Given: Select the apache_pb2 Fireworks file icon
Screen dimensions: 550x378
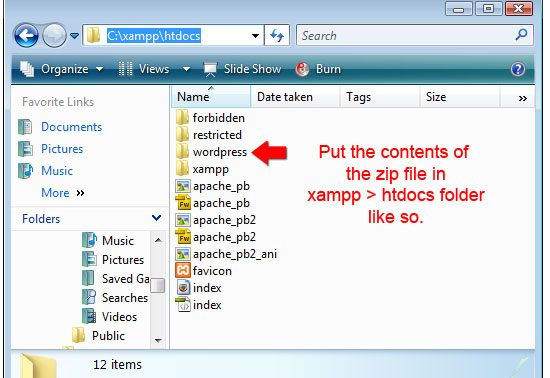Looking at the screenshot, I should coord(183,237).
